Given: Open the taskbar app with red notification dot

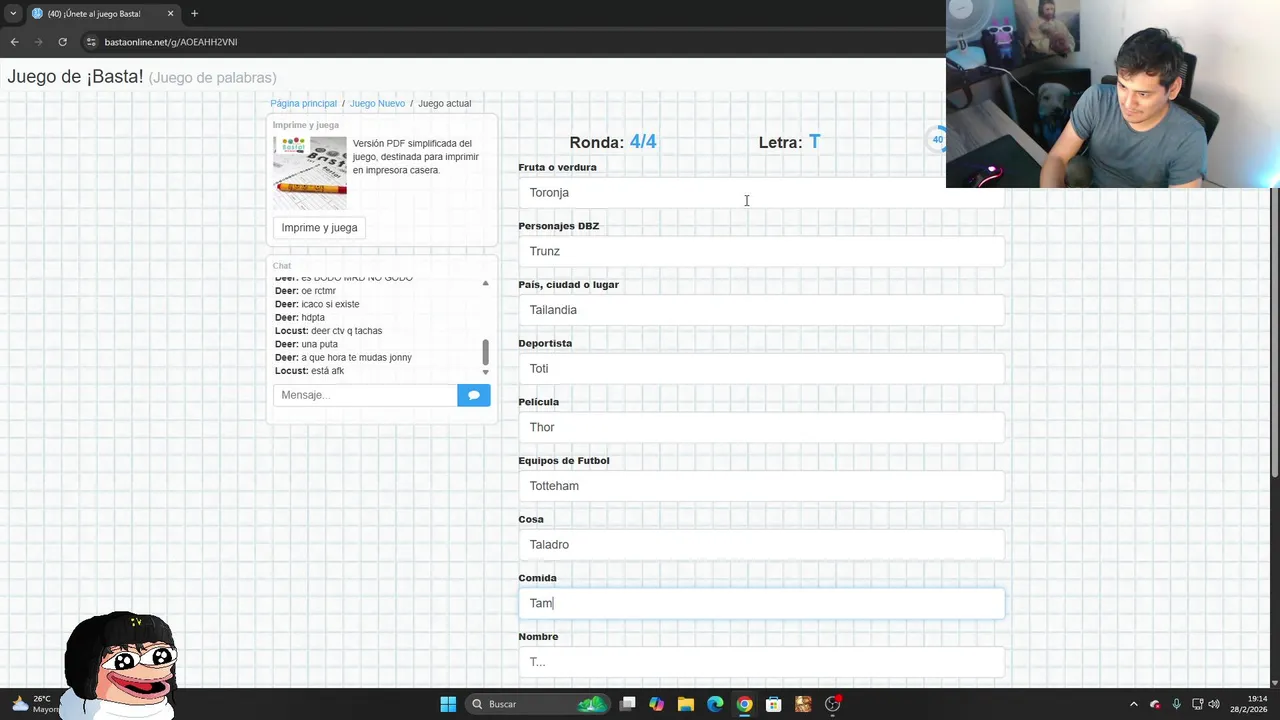Looking at the screenshot, I should point(833,704).
